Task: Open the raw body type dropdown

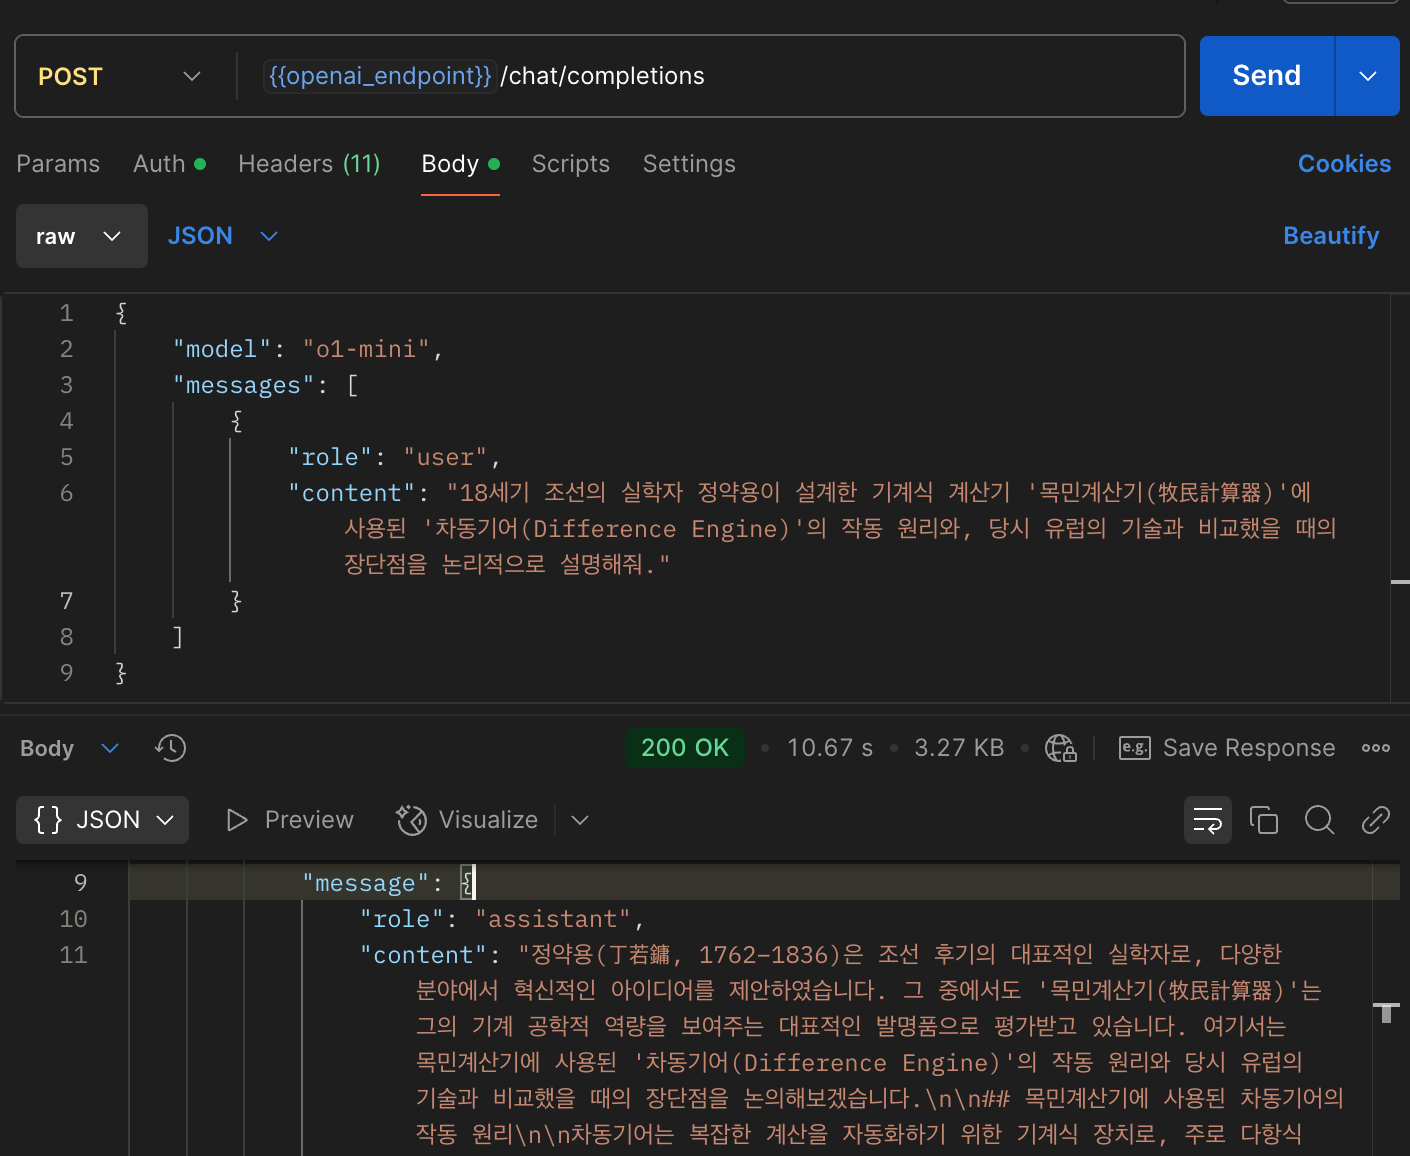Action: (x=81, y=237)
